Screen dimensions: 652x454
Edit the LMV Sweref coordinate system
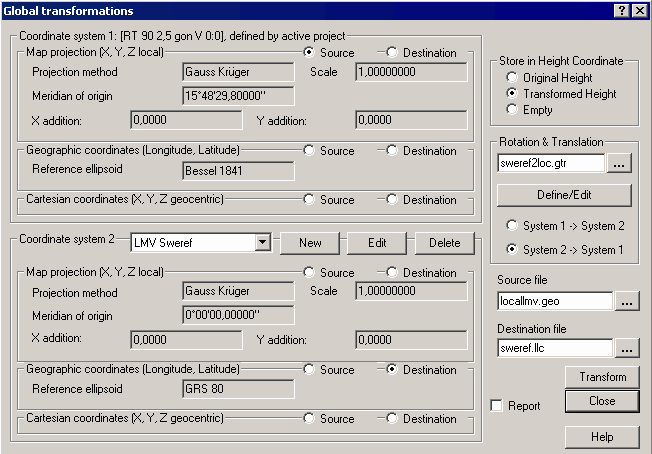[x=377, y=243]
